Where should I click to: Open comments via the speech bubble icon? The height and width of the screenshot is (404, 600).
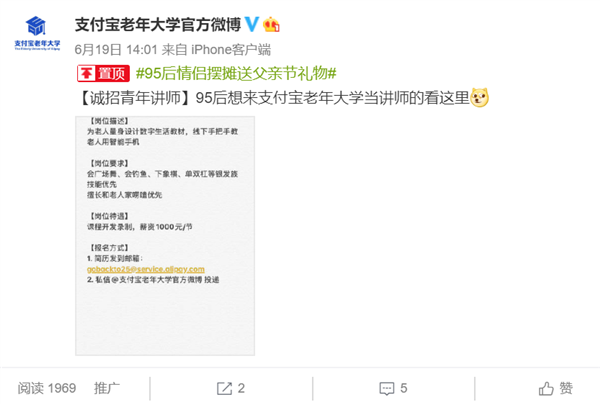(x=386, y=389)
